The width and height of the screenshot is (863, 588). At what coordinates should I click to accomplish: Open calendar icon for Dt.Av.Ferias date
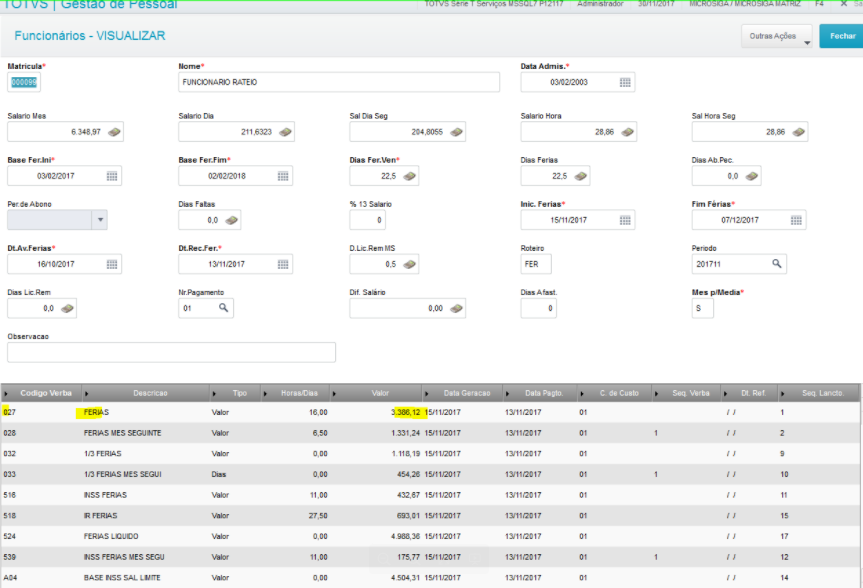pos(112,264)
